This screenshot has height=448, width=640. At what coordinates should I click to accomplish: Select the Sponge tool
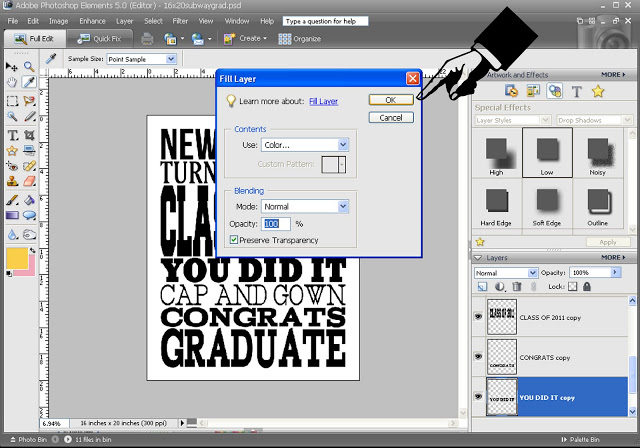(x=29, y=235)
